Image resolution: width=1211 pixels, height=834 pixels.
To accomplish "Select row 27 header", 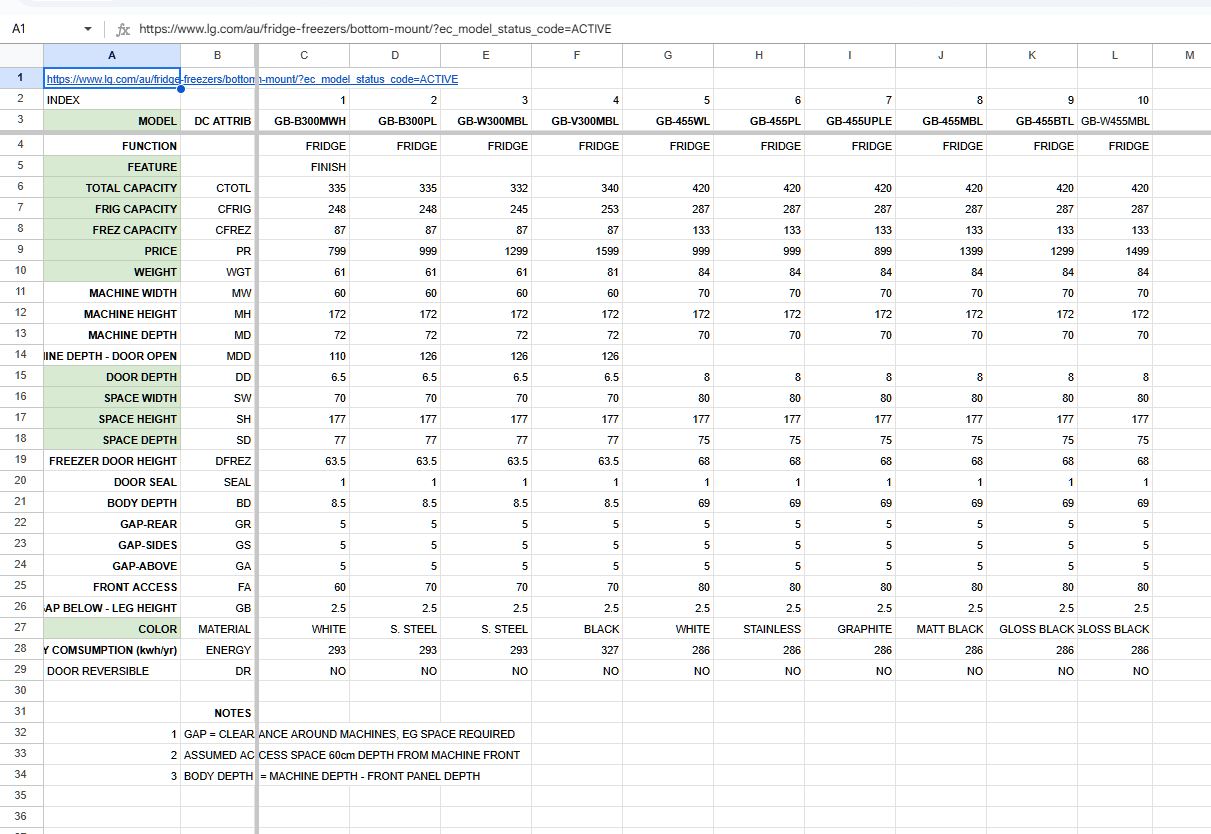I will [x=21, y=629].
